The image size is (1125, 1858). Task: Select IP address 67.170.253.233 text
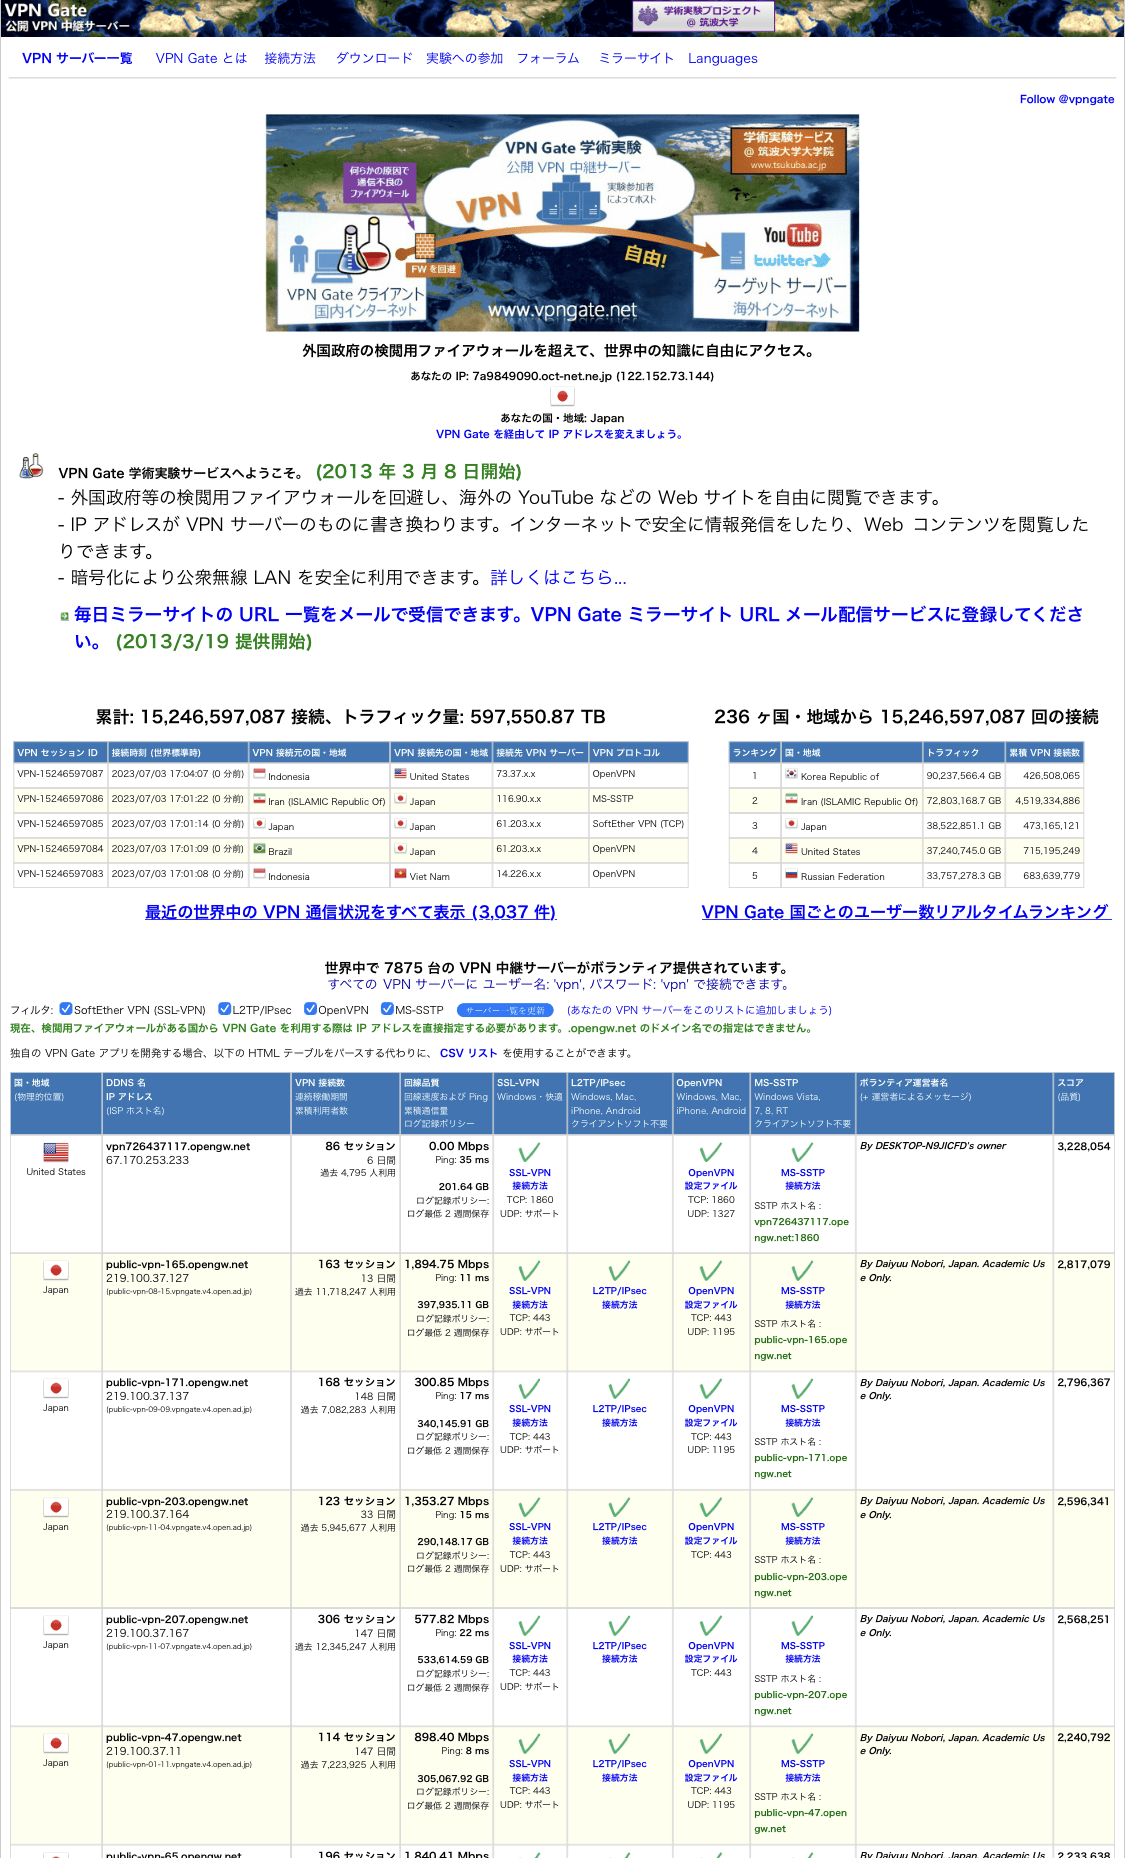[x=147, y=1160]
